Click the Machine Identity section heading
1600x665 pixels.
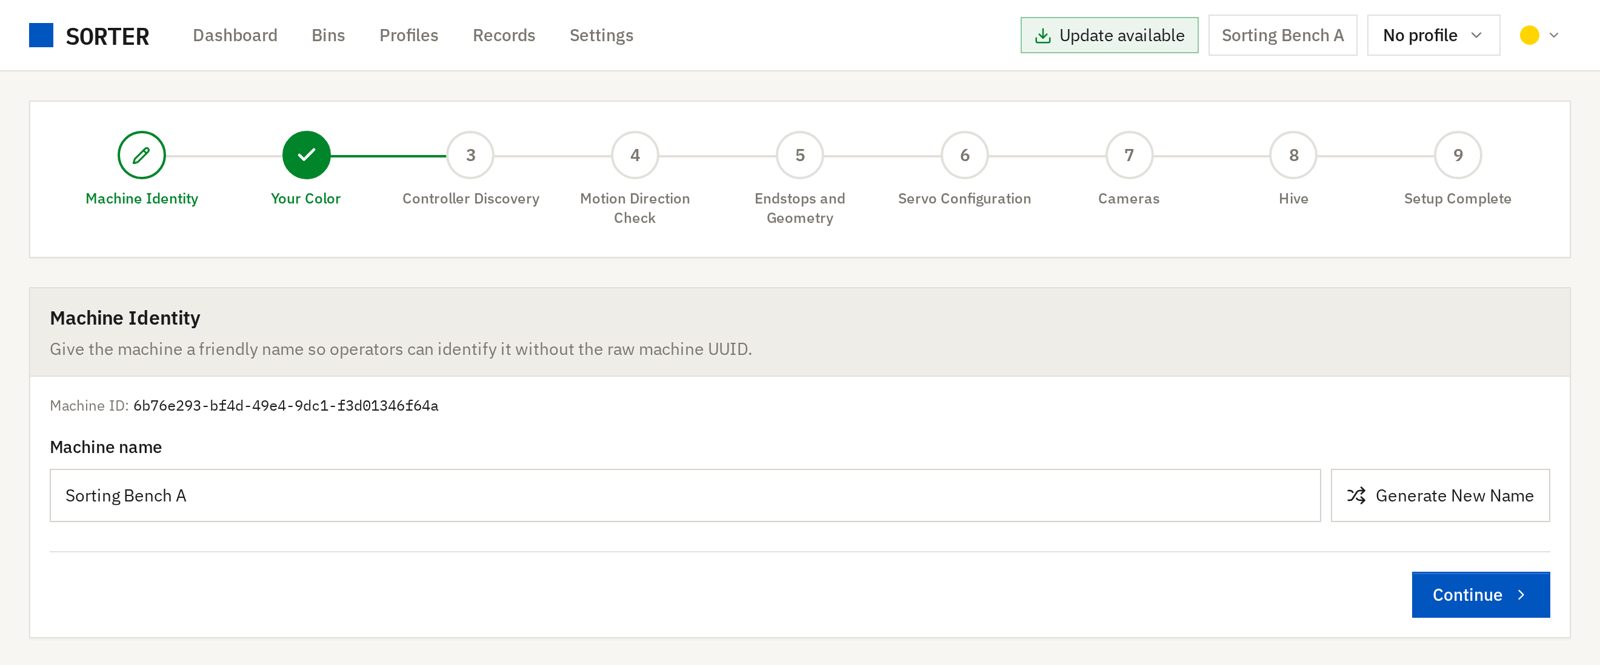[125, 318]
